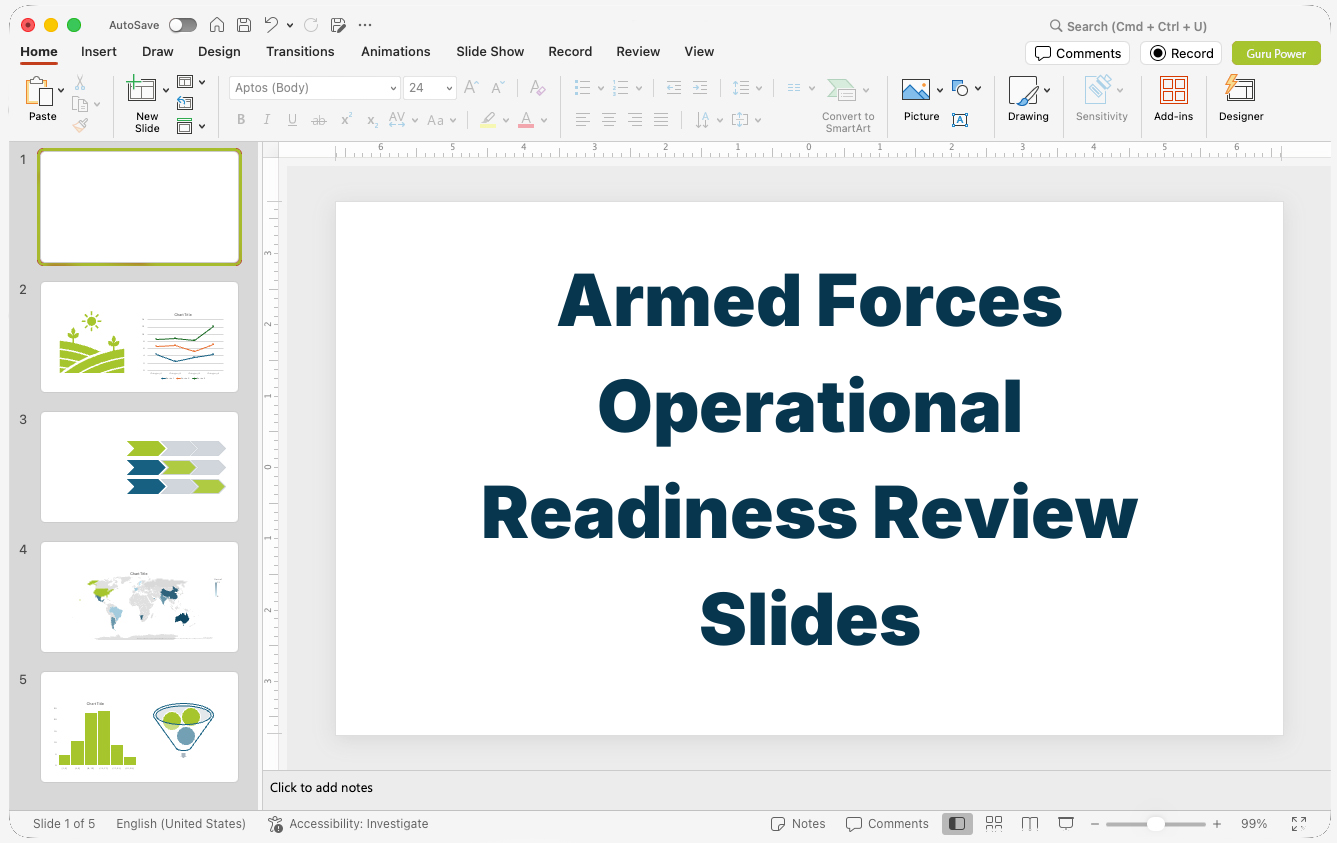Toggle Strikethrough formatting
Screen dimensions: 1337x843
[319, 120]
